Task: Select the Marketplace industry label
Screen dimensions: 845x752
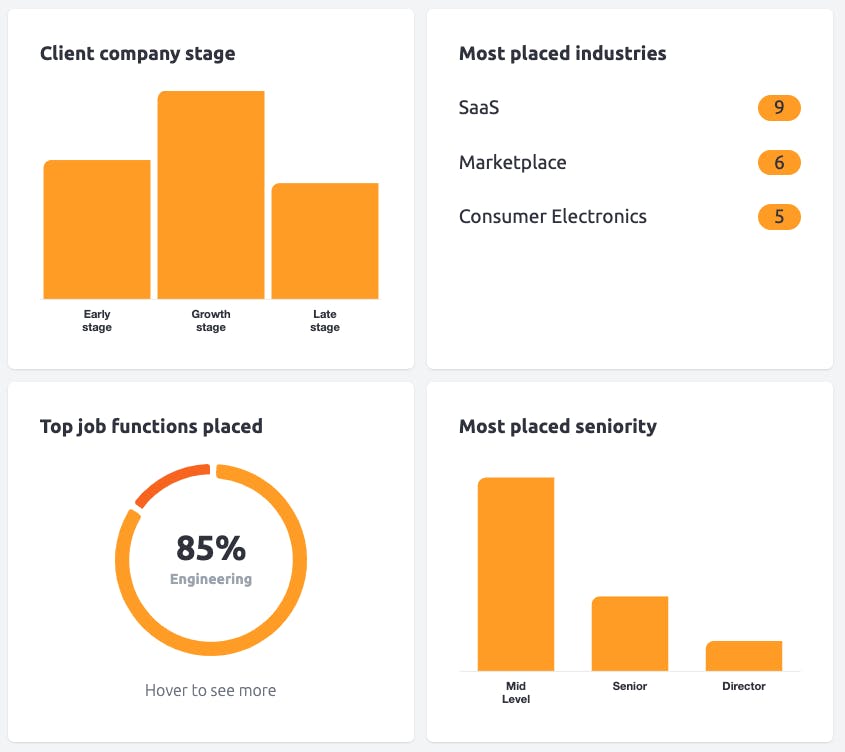Action: click(512, 162)
